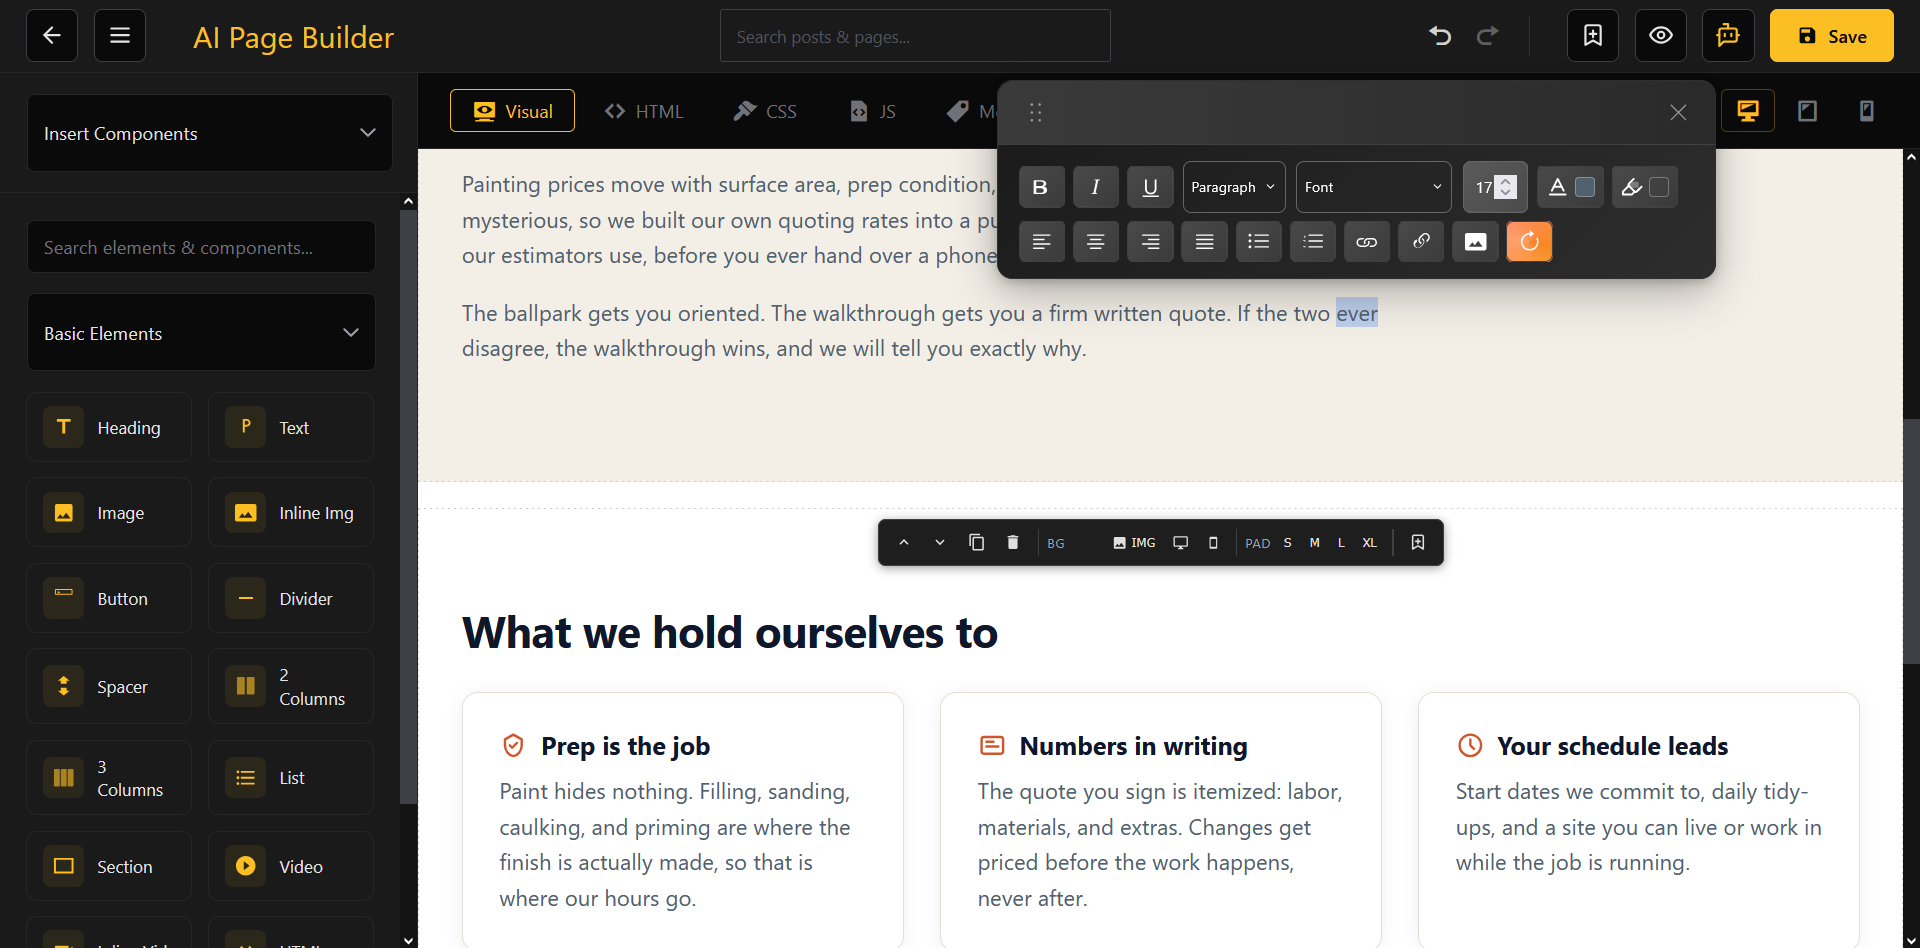Open the Paragraph style dropdown

pos(1234,187)
